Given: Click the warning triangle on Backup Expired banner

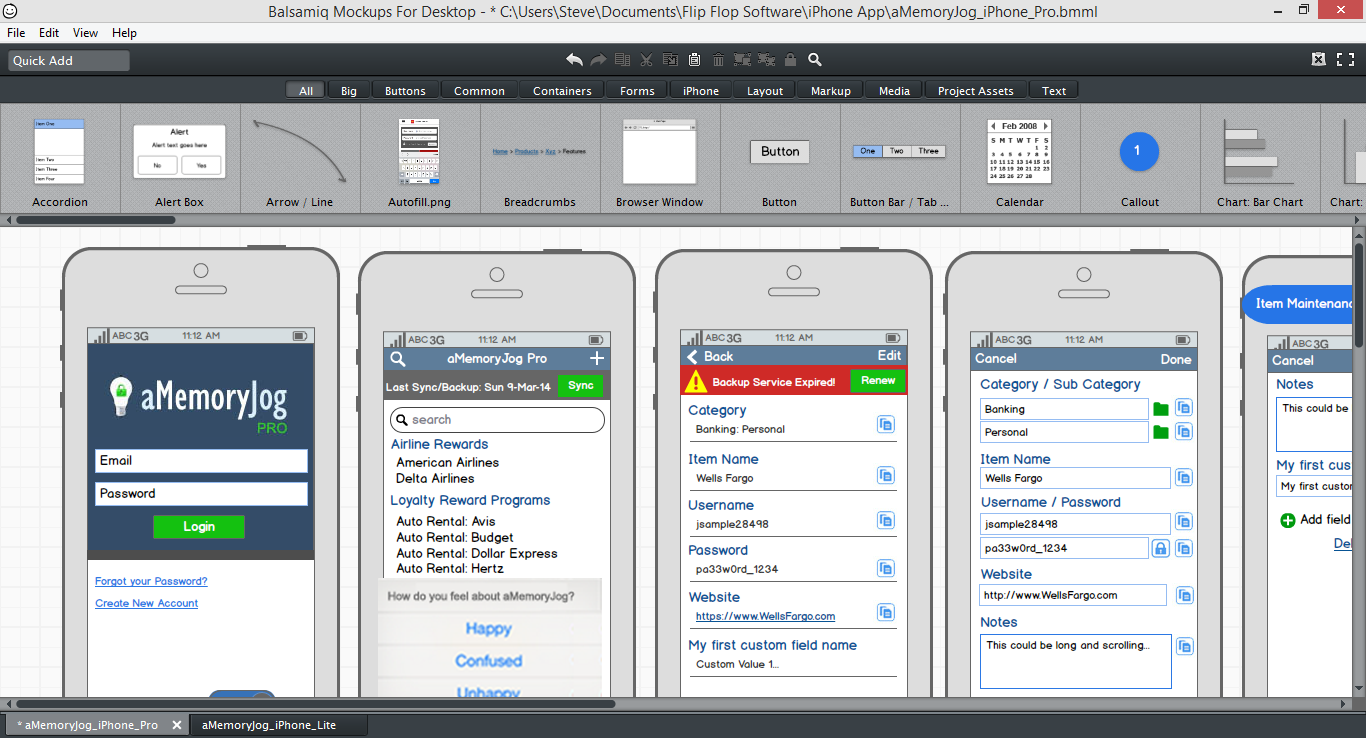Looking at the screenshot, I should click(x=695, y=381).
